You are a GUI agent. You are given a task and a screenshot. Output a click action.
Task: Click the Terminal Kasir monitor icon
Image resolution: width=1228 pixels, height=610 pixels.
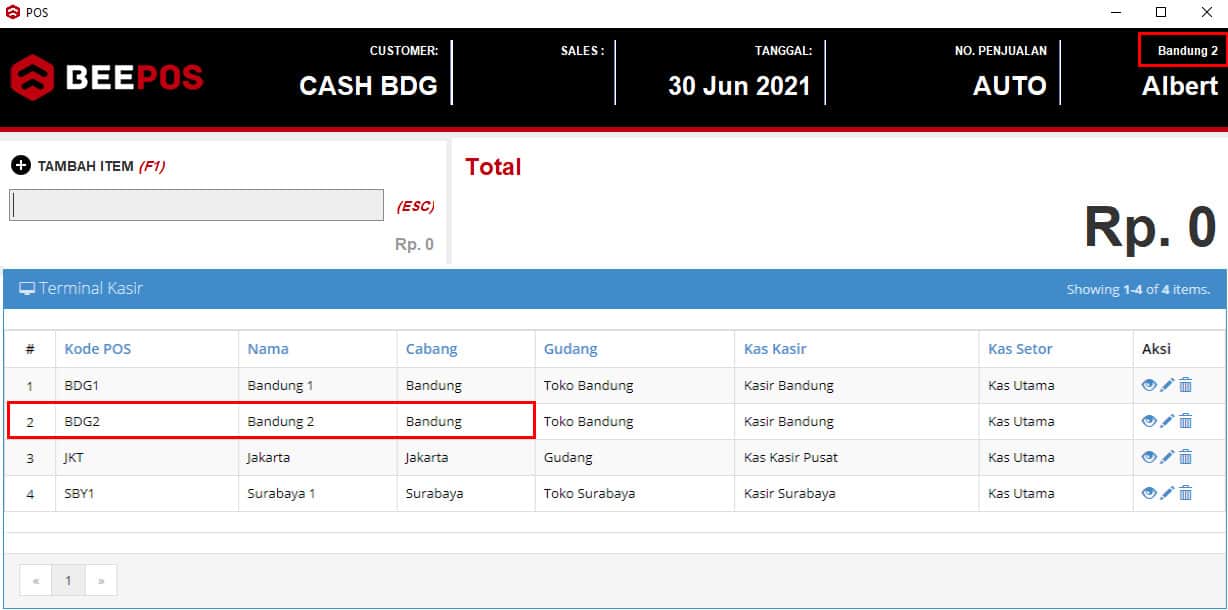(27, 288)
